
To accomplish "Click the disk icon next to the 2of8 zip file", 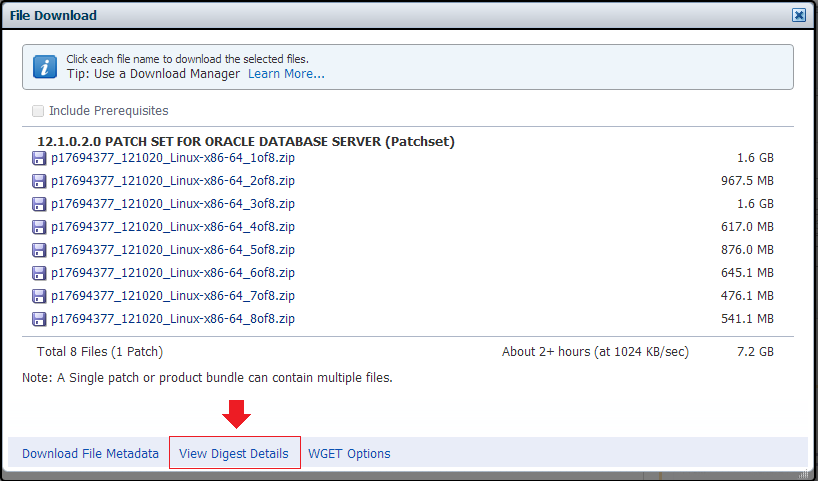I will (40, 181).
